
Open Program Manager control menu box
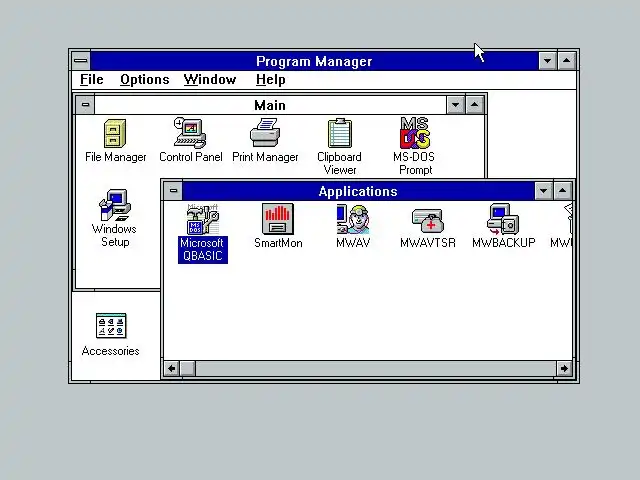pos(81,61)
